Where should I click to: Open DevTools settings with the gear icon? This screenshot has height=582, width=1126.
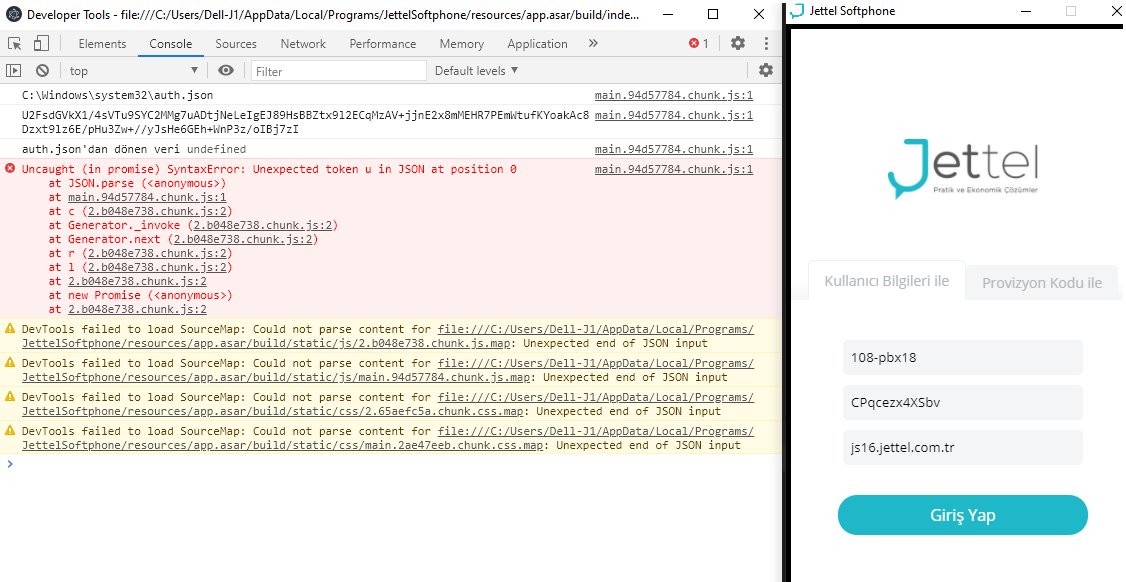coord(737,44)
